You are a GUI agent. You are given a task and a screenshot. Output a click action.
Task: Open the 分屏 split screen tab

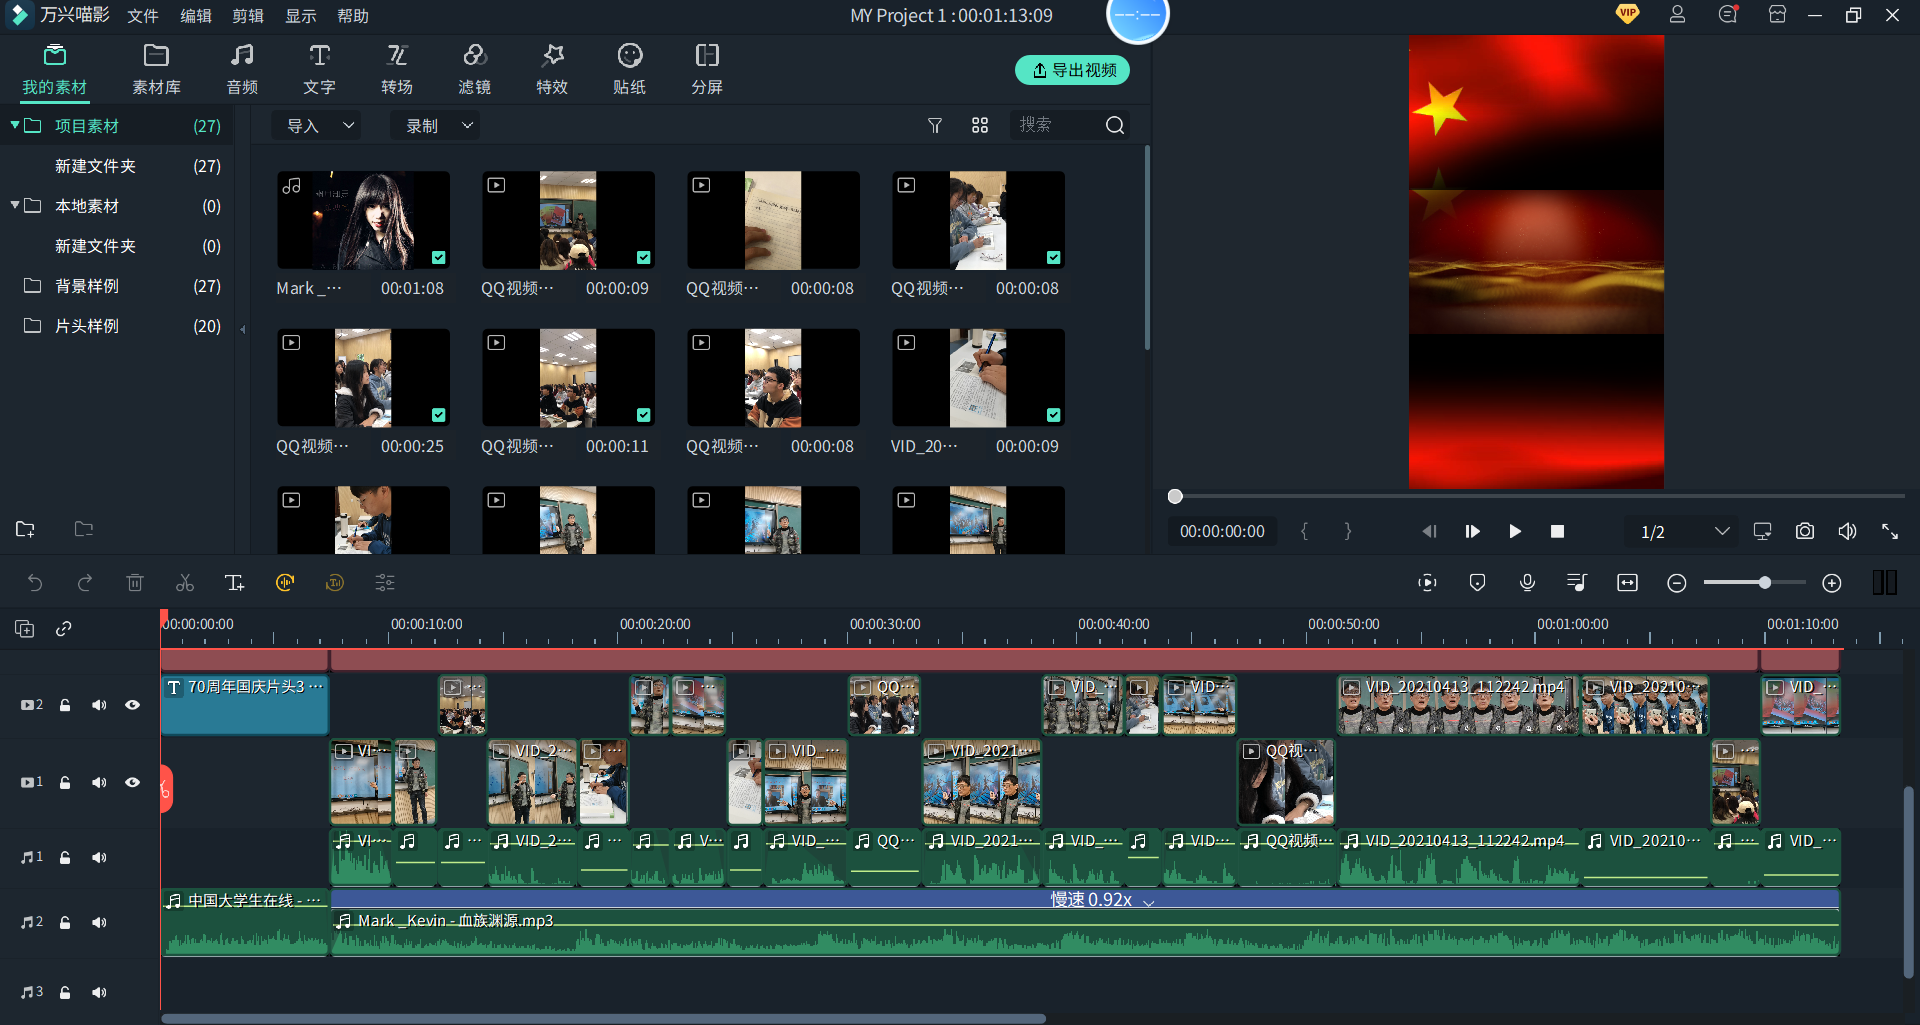point(707,69)
